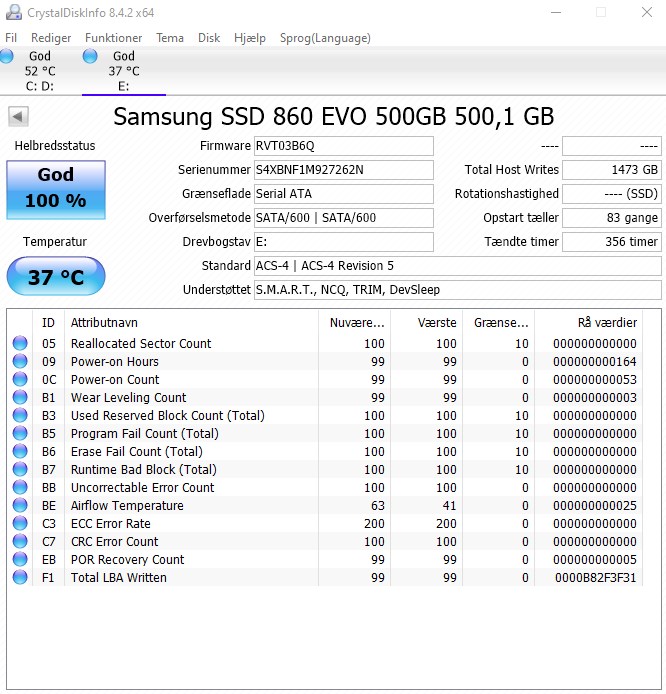
Task: Click the Drevbogstav E: field
Action: 343,242
